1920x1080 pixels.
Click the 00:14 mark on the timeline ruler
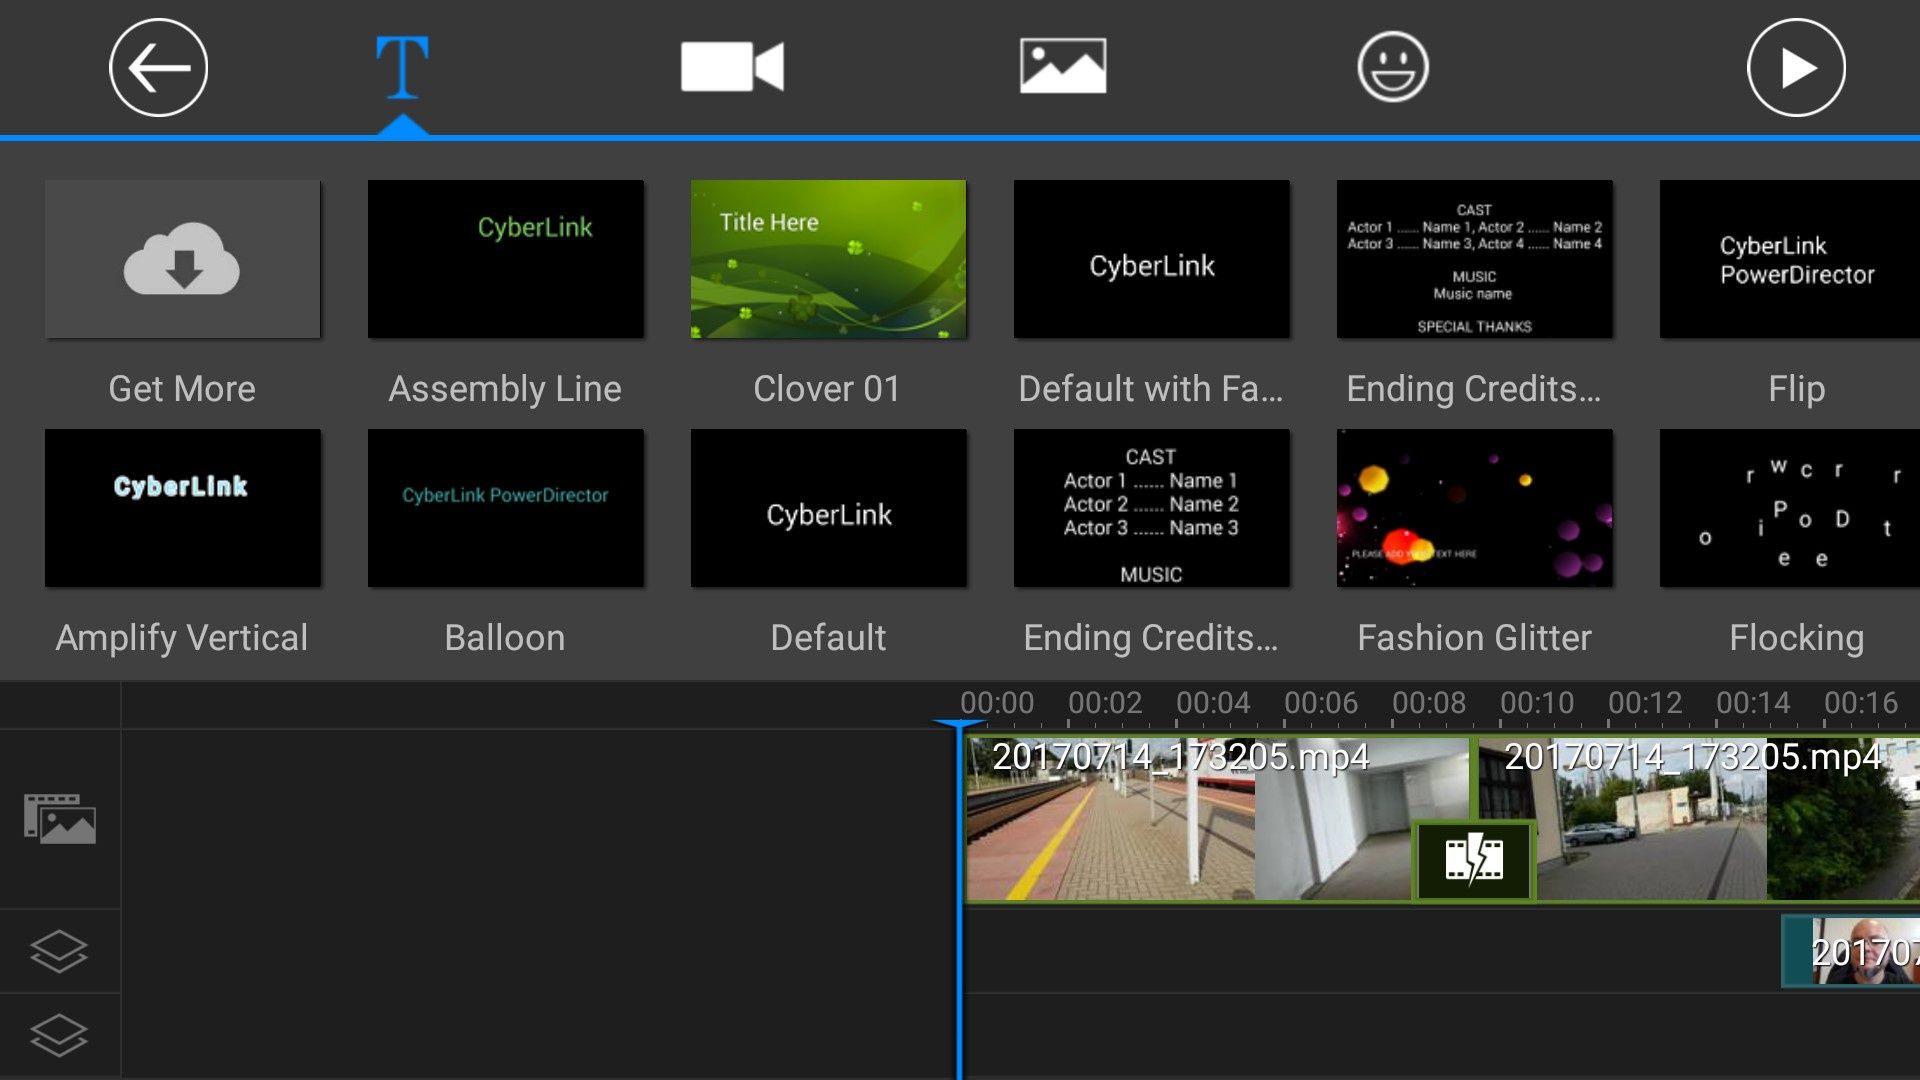pos(1753,703)
